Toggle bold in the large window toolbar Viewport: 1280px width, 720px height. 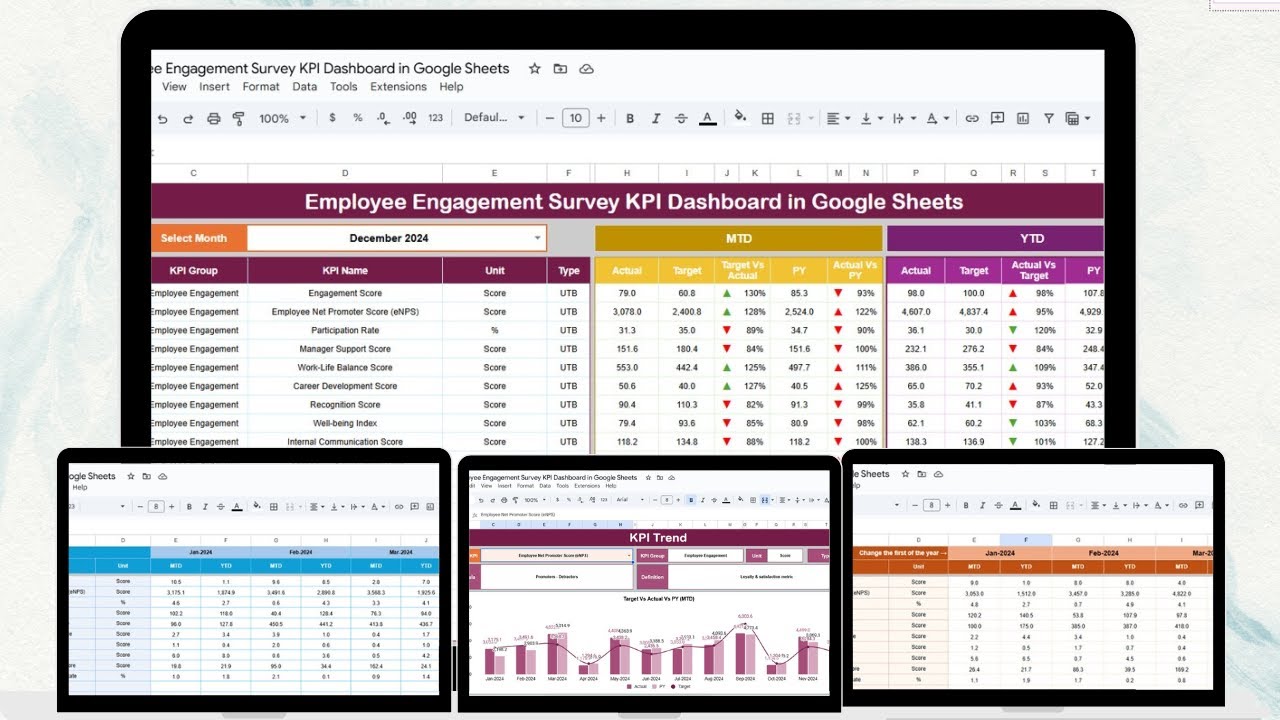pos(630,118)
